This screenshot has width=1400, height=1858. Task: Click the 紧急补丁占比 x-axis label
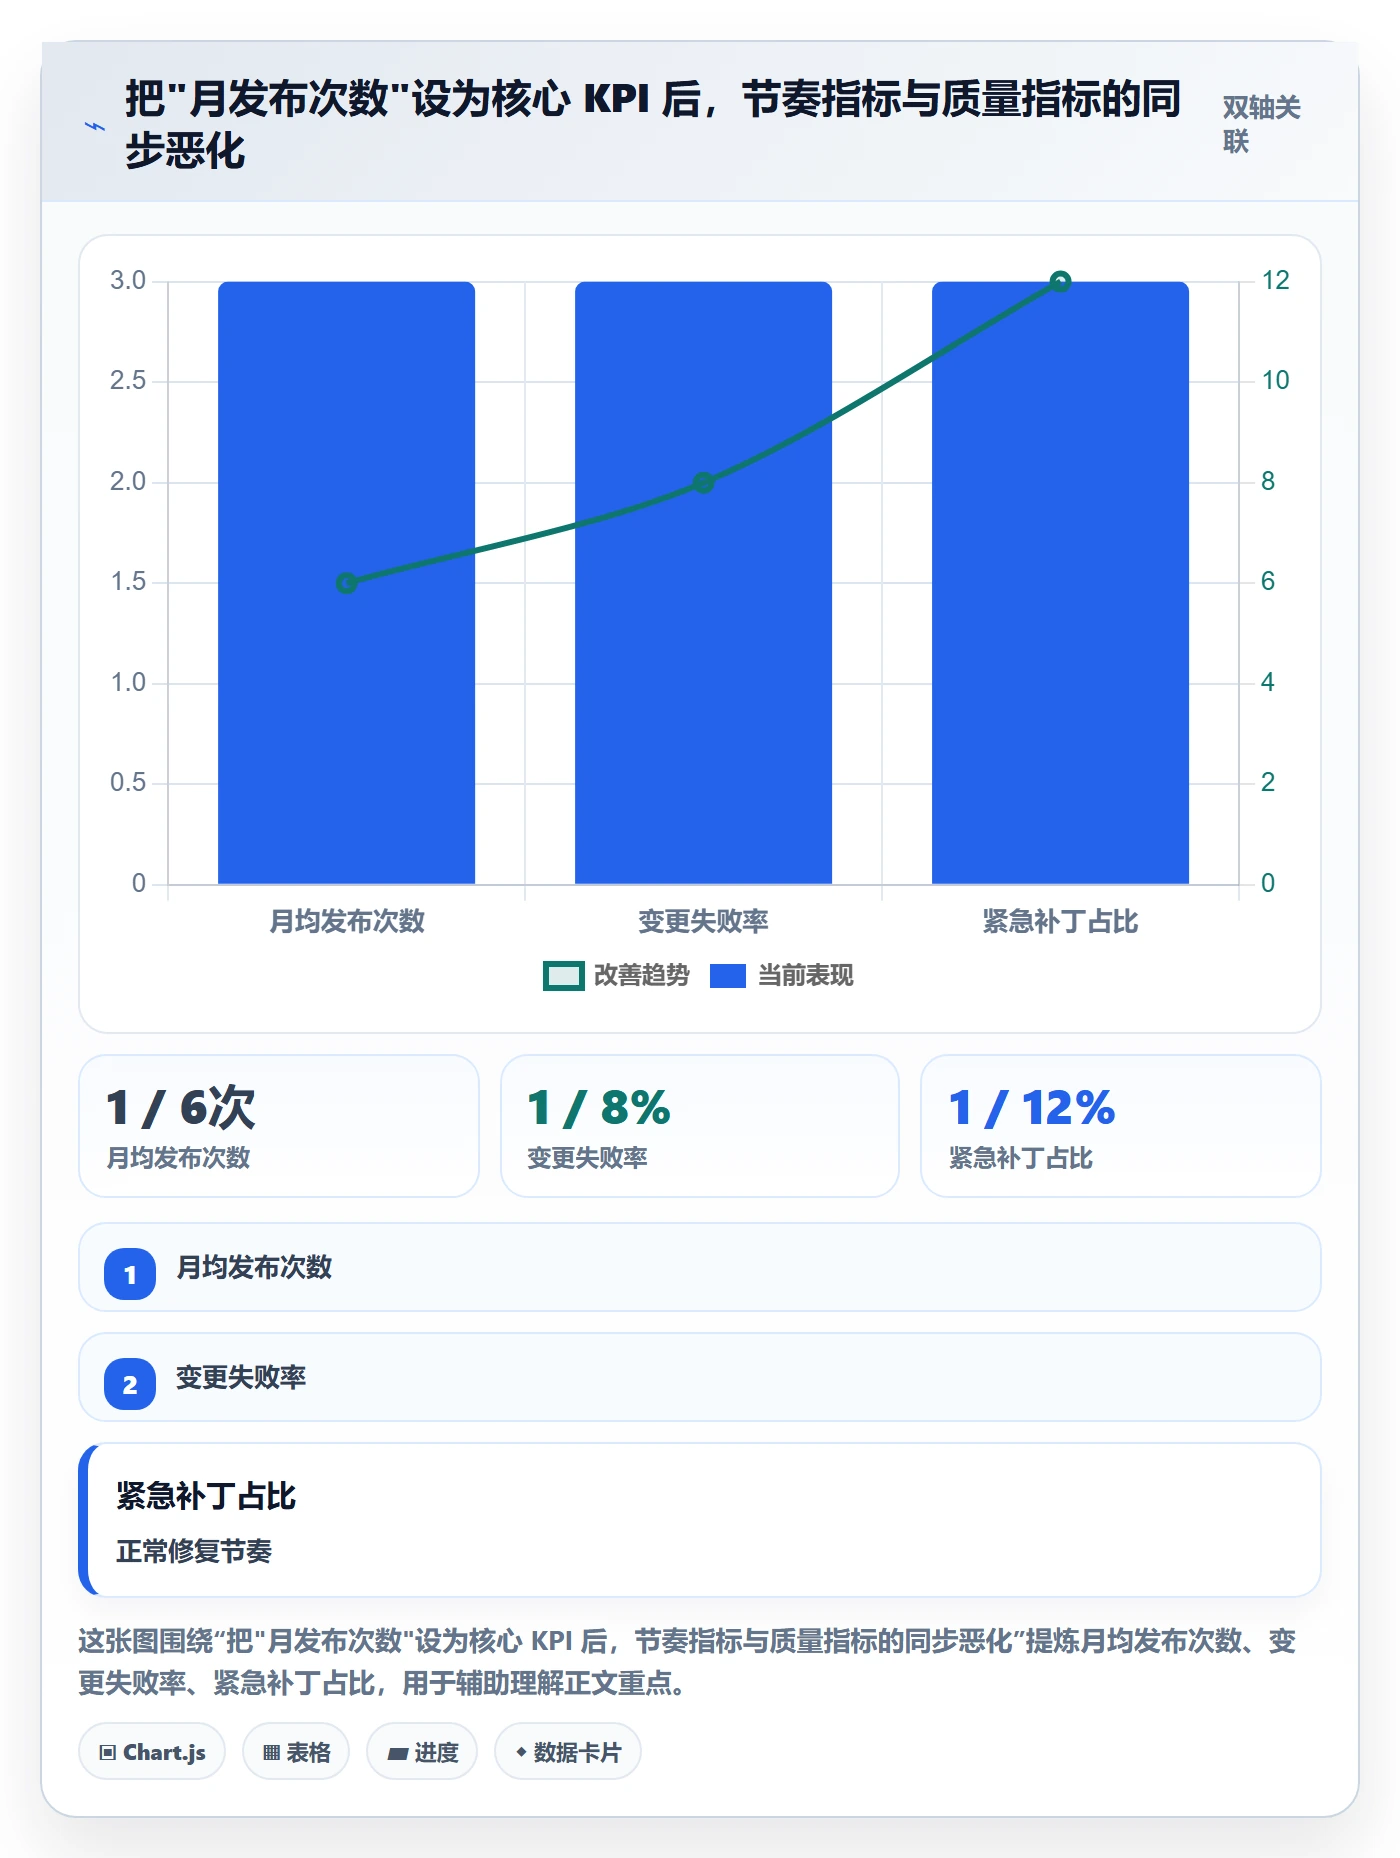point(1060,921)
